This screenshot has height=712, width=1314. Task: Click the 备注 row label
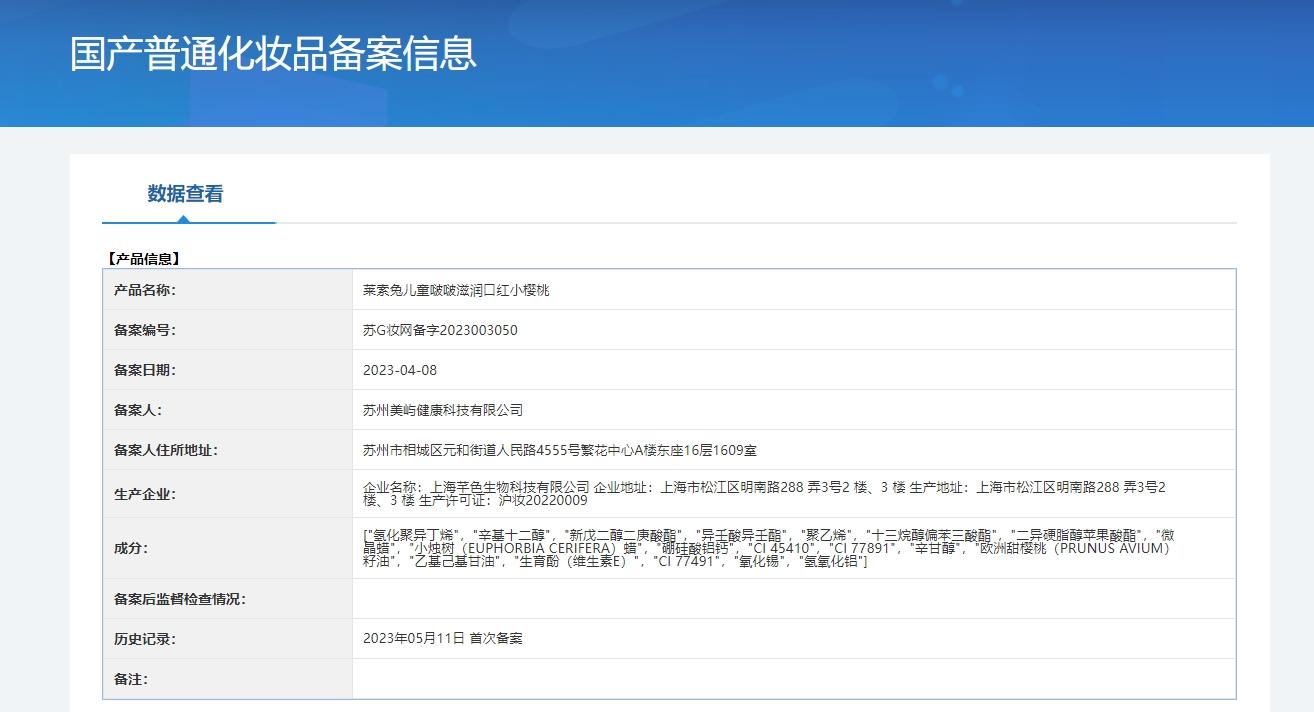(x=131, y=679)
